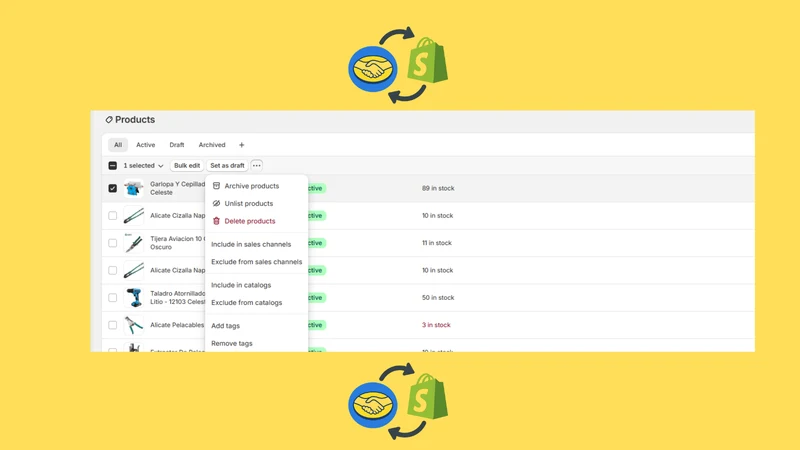
Task: Open Garlopa Y Cepillad product thumbnail
Action: click(134, 188)
